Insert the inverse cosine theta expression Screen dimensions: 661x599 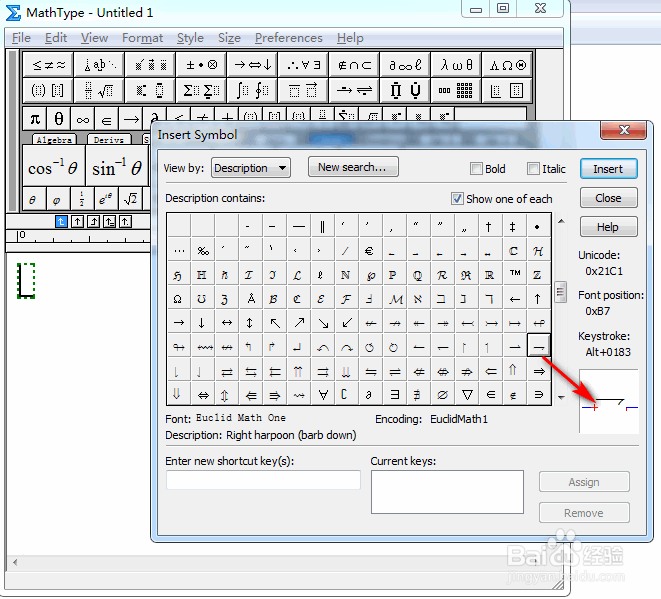point(54,167)
